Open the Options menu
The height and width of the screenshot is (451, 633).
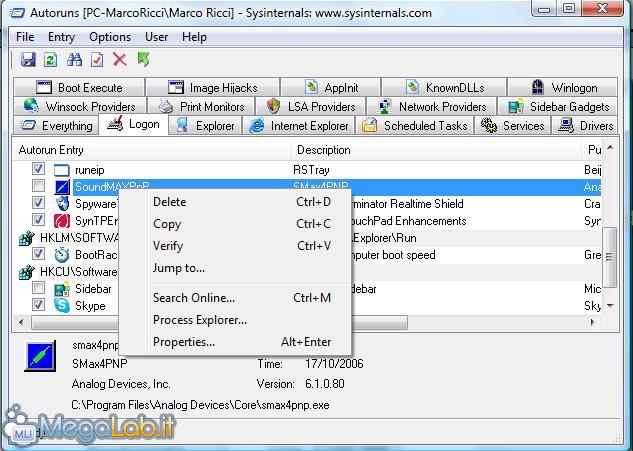click(x=110, y=37)
